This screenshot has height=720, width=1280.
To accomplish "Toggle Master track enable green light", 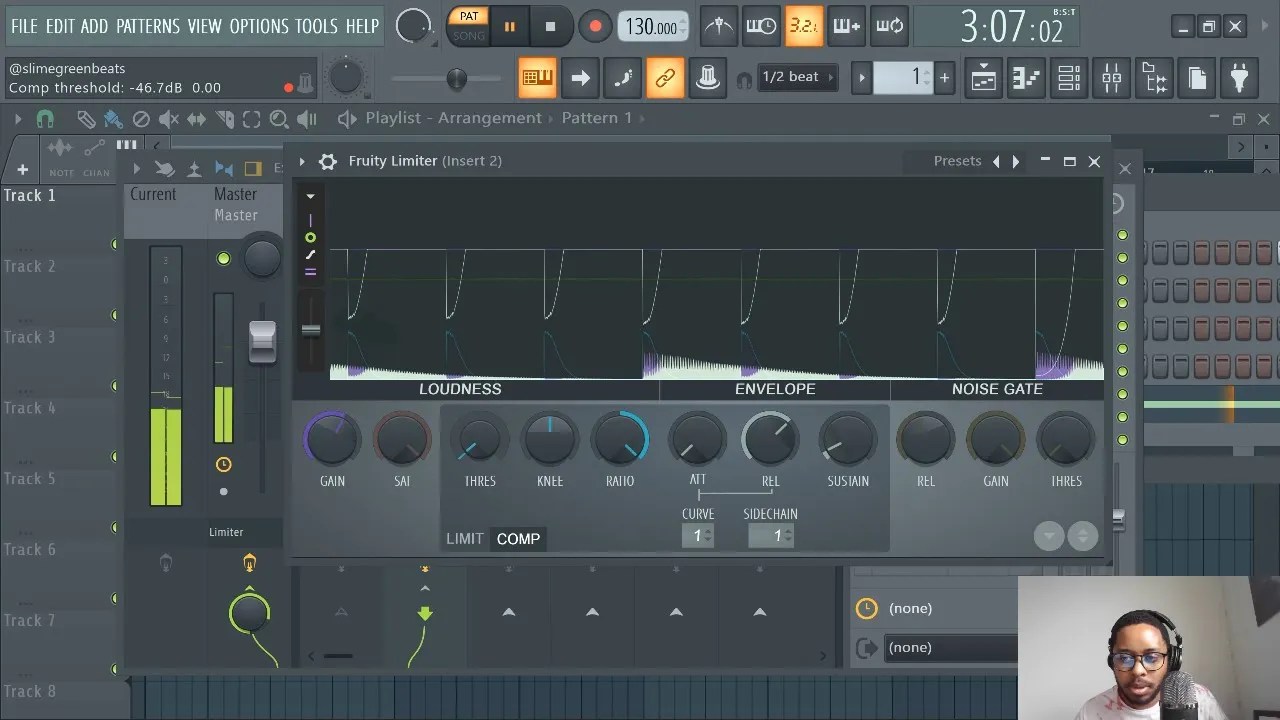I will [223, 259].
